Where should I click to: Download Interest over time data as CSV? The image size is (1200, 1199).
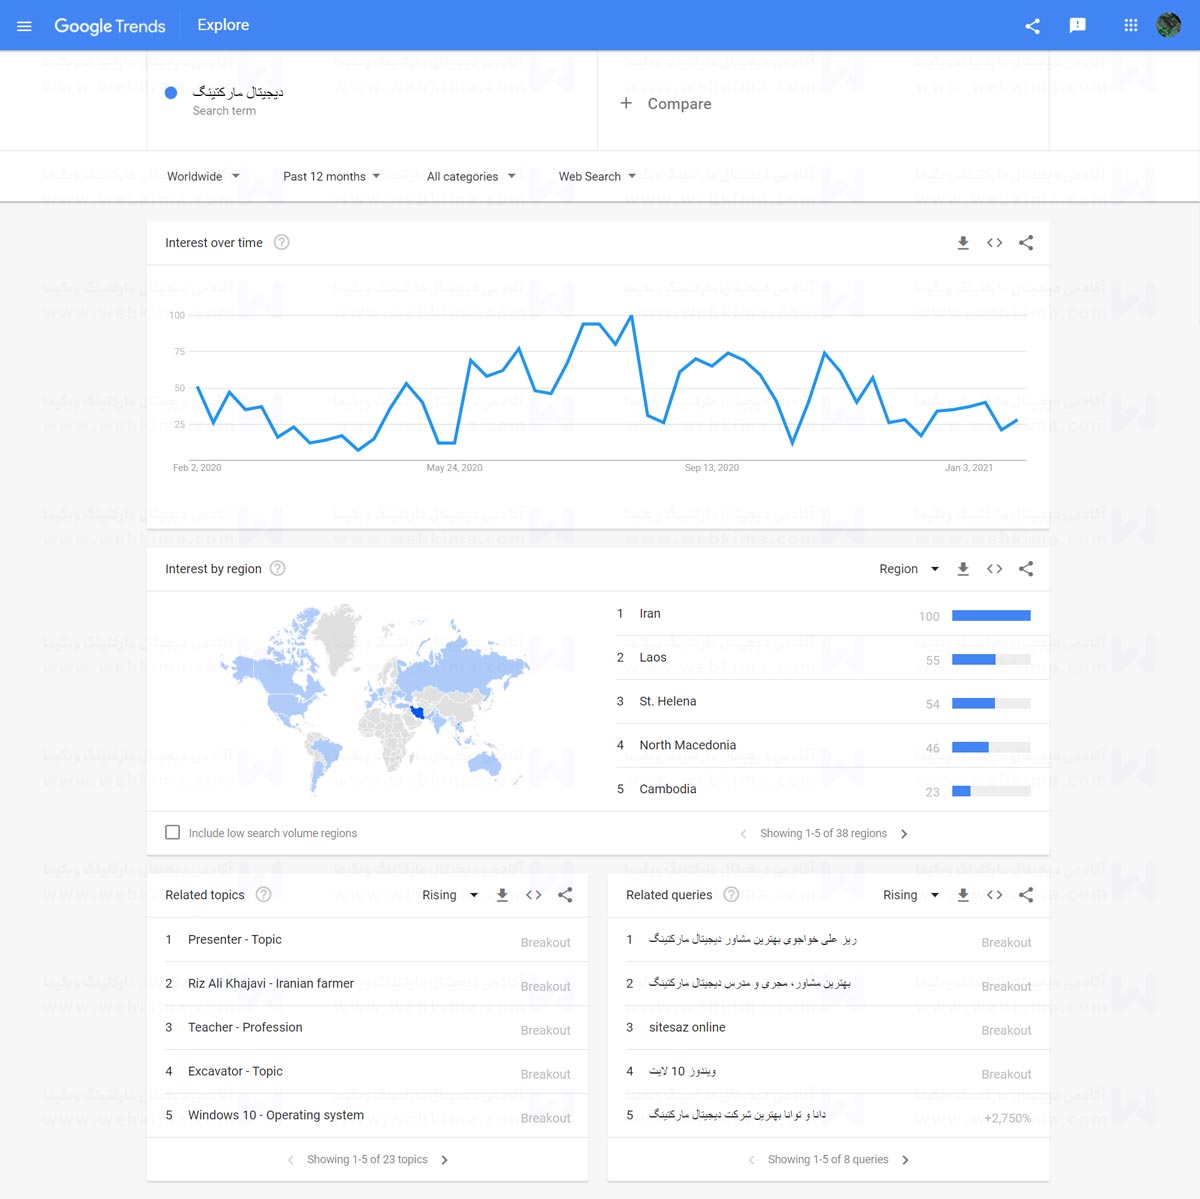coord(963,243)
